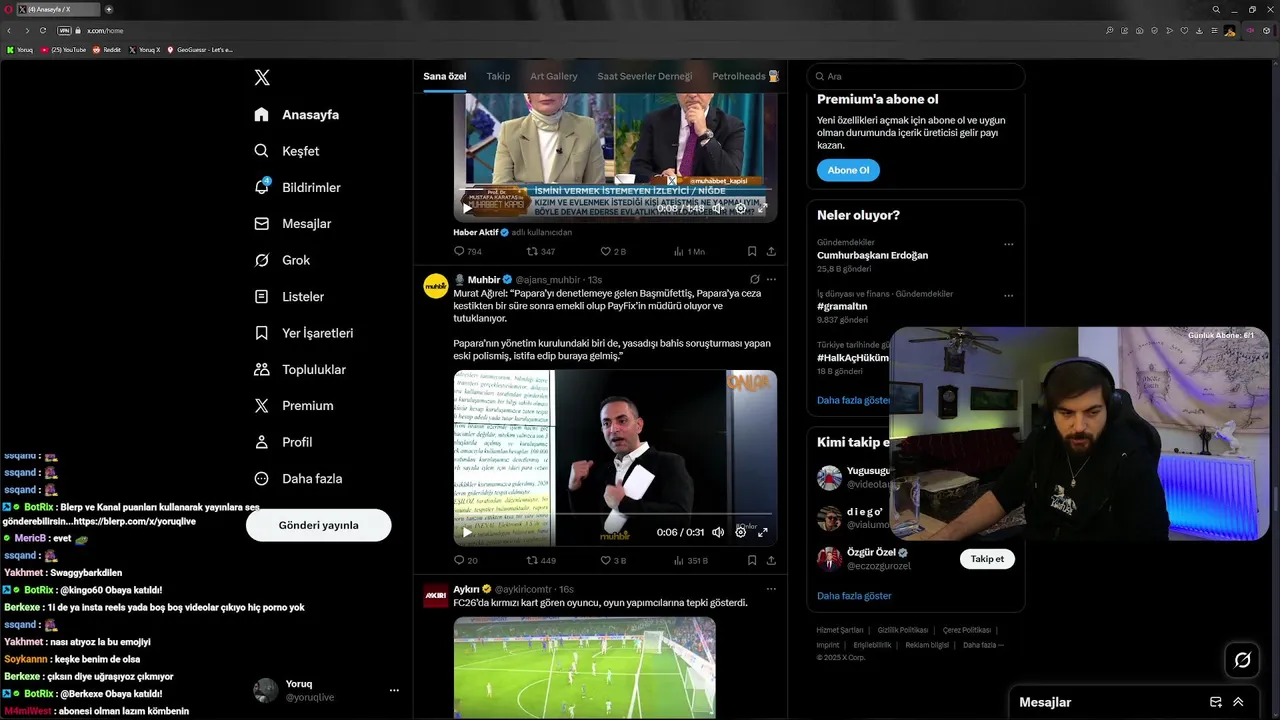The height and width of the screenshot is (720, 1280).
Task: Share the Haber Aktif post
Action: click(771, 252)
